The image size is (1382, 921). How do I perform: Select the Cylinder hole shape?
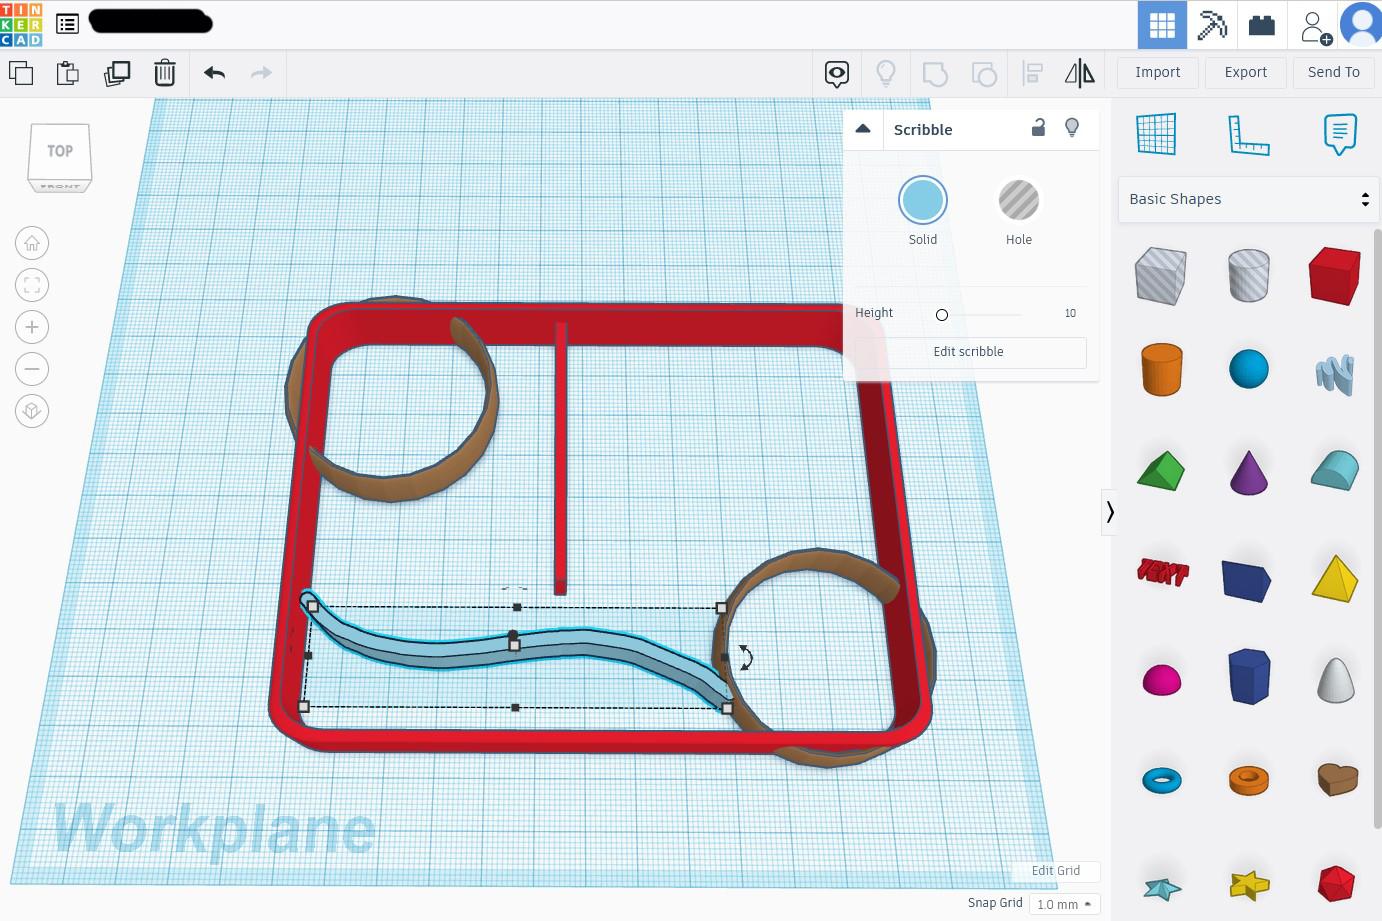[x=1248, y=275]
